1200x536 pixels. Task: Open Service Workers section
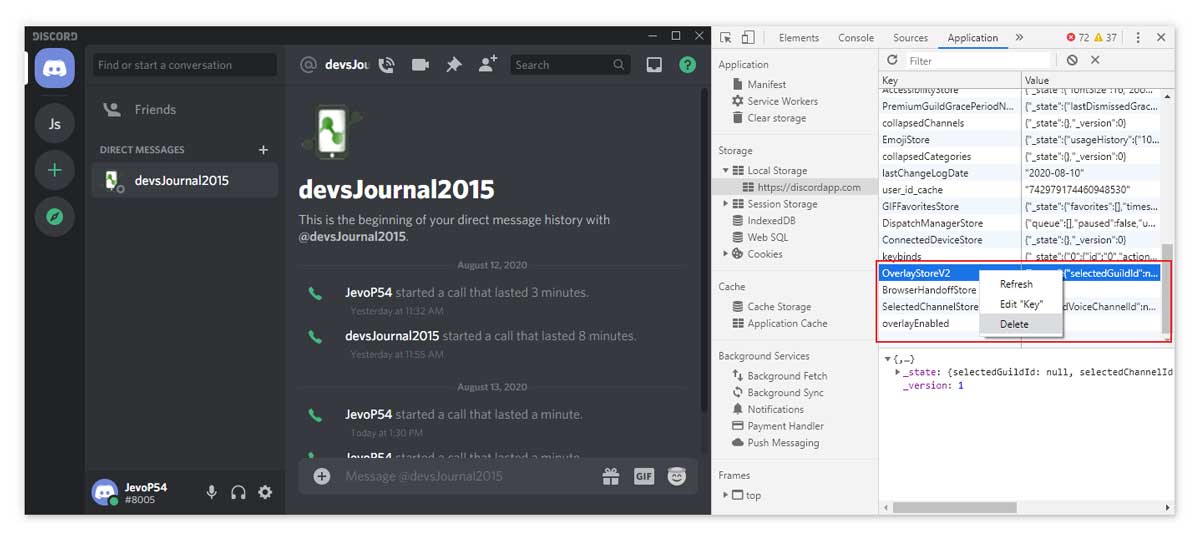coord(783,101)
